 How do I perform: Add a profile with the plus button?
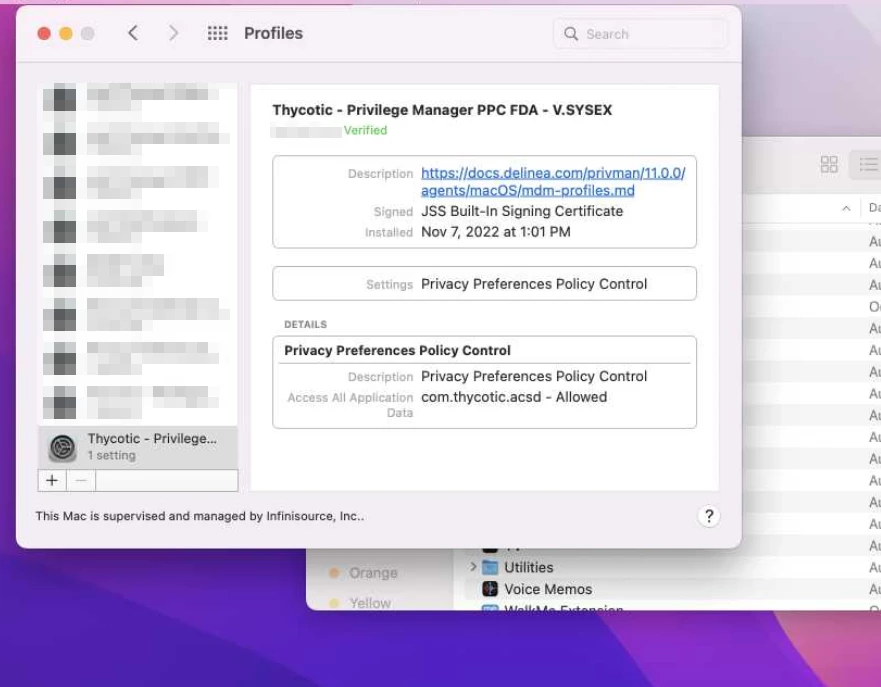tap(52, 481)
